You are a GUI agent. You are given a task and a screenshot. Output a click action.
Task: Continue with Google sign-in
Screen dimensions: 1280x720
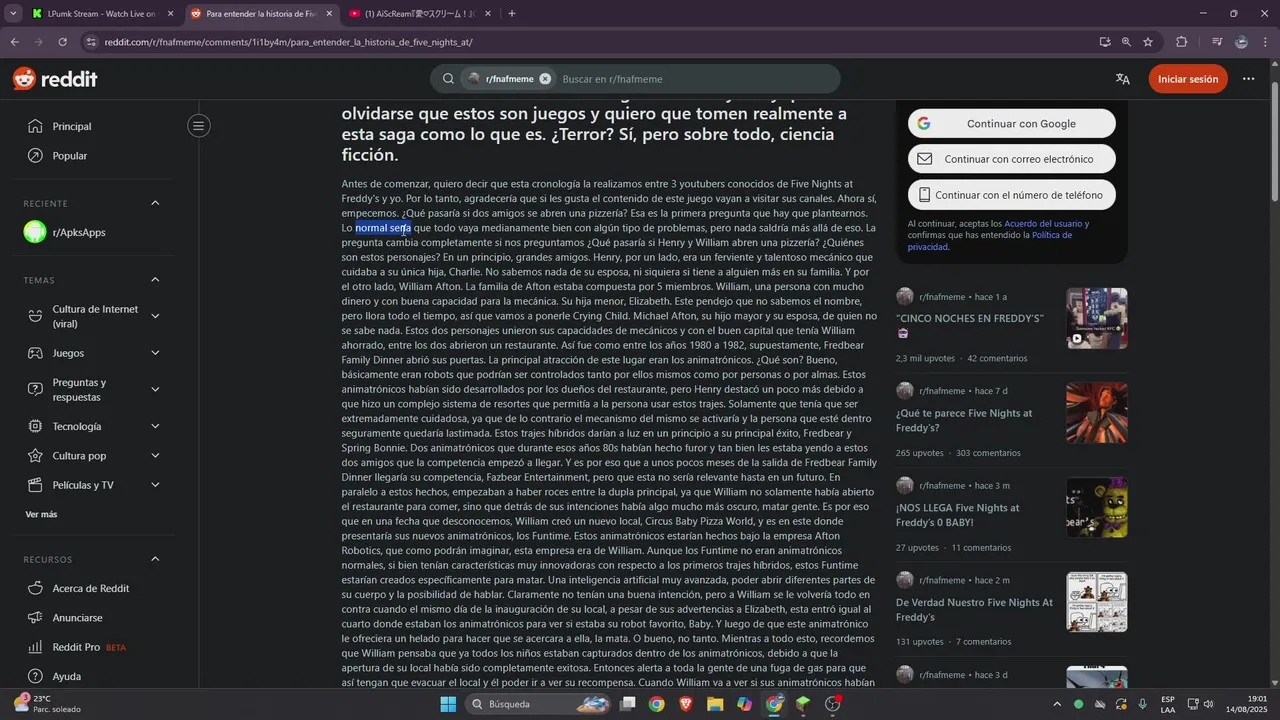pos(1012,124)
